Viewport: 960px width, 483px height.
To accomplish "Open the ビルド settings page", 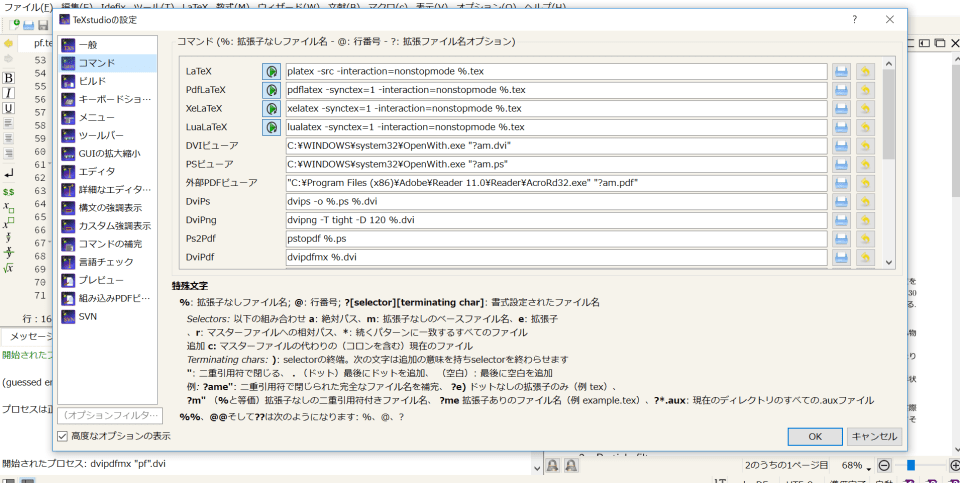I will 108,81.
